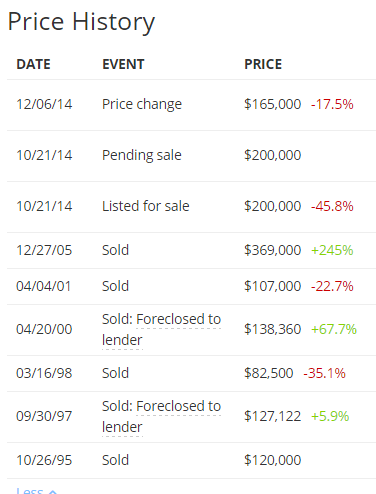Click the $138,360 foreclosure price
The image size is (376, 494).
(x=273, y=329)
